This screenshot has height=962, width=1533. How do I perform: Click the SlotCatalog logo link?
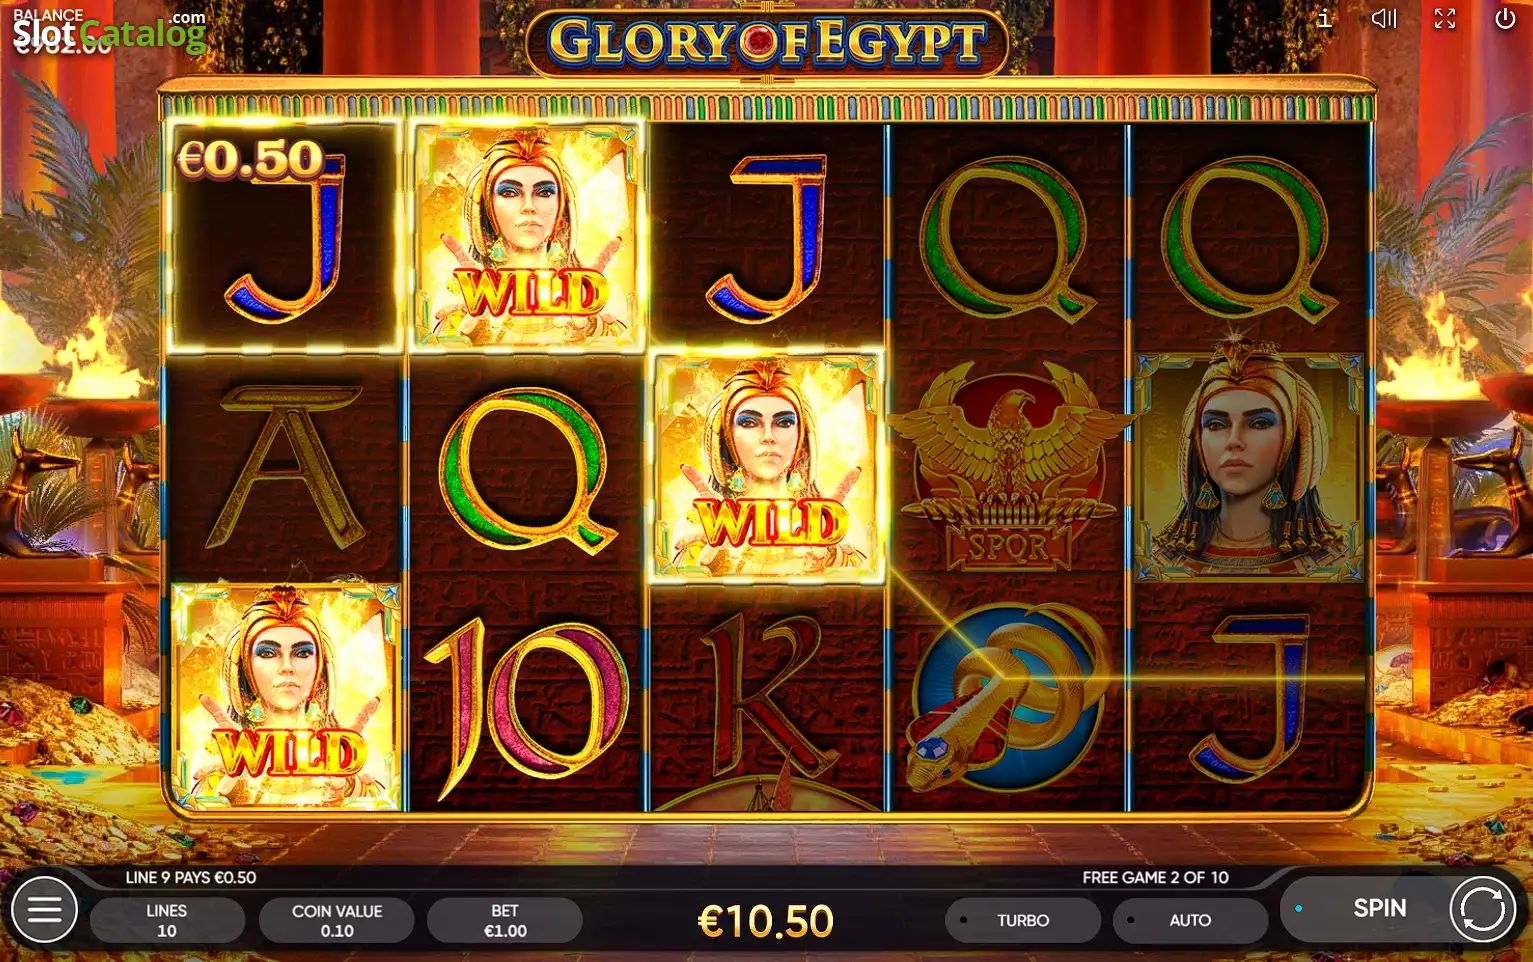(109, 33)
